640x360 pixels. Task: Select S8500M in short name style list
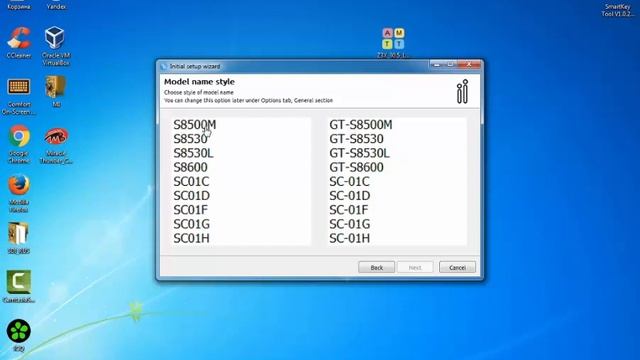[x=195, y=125]
